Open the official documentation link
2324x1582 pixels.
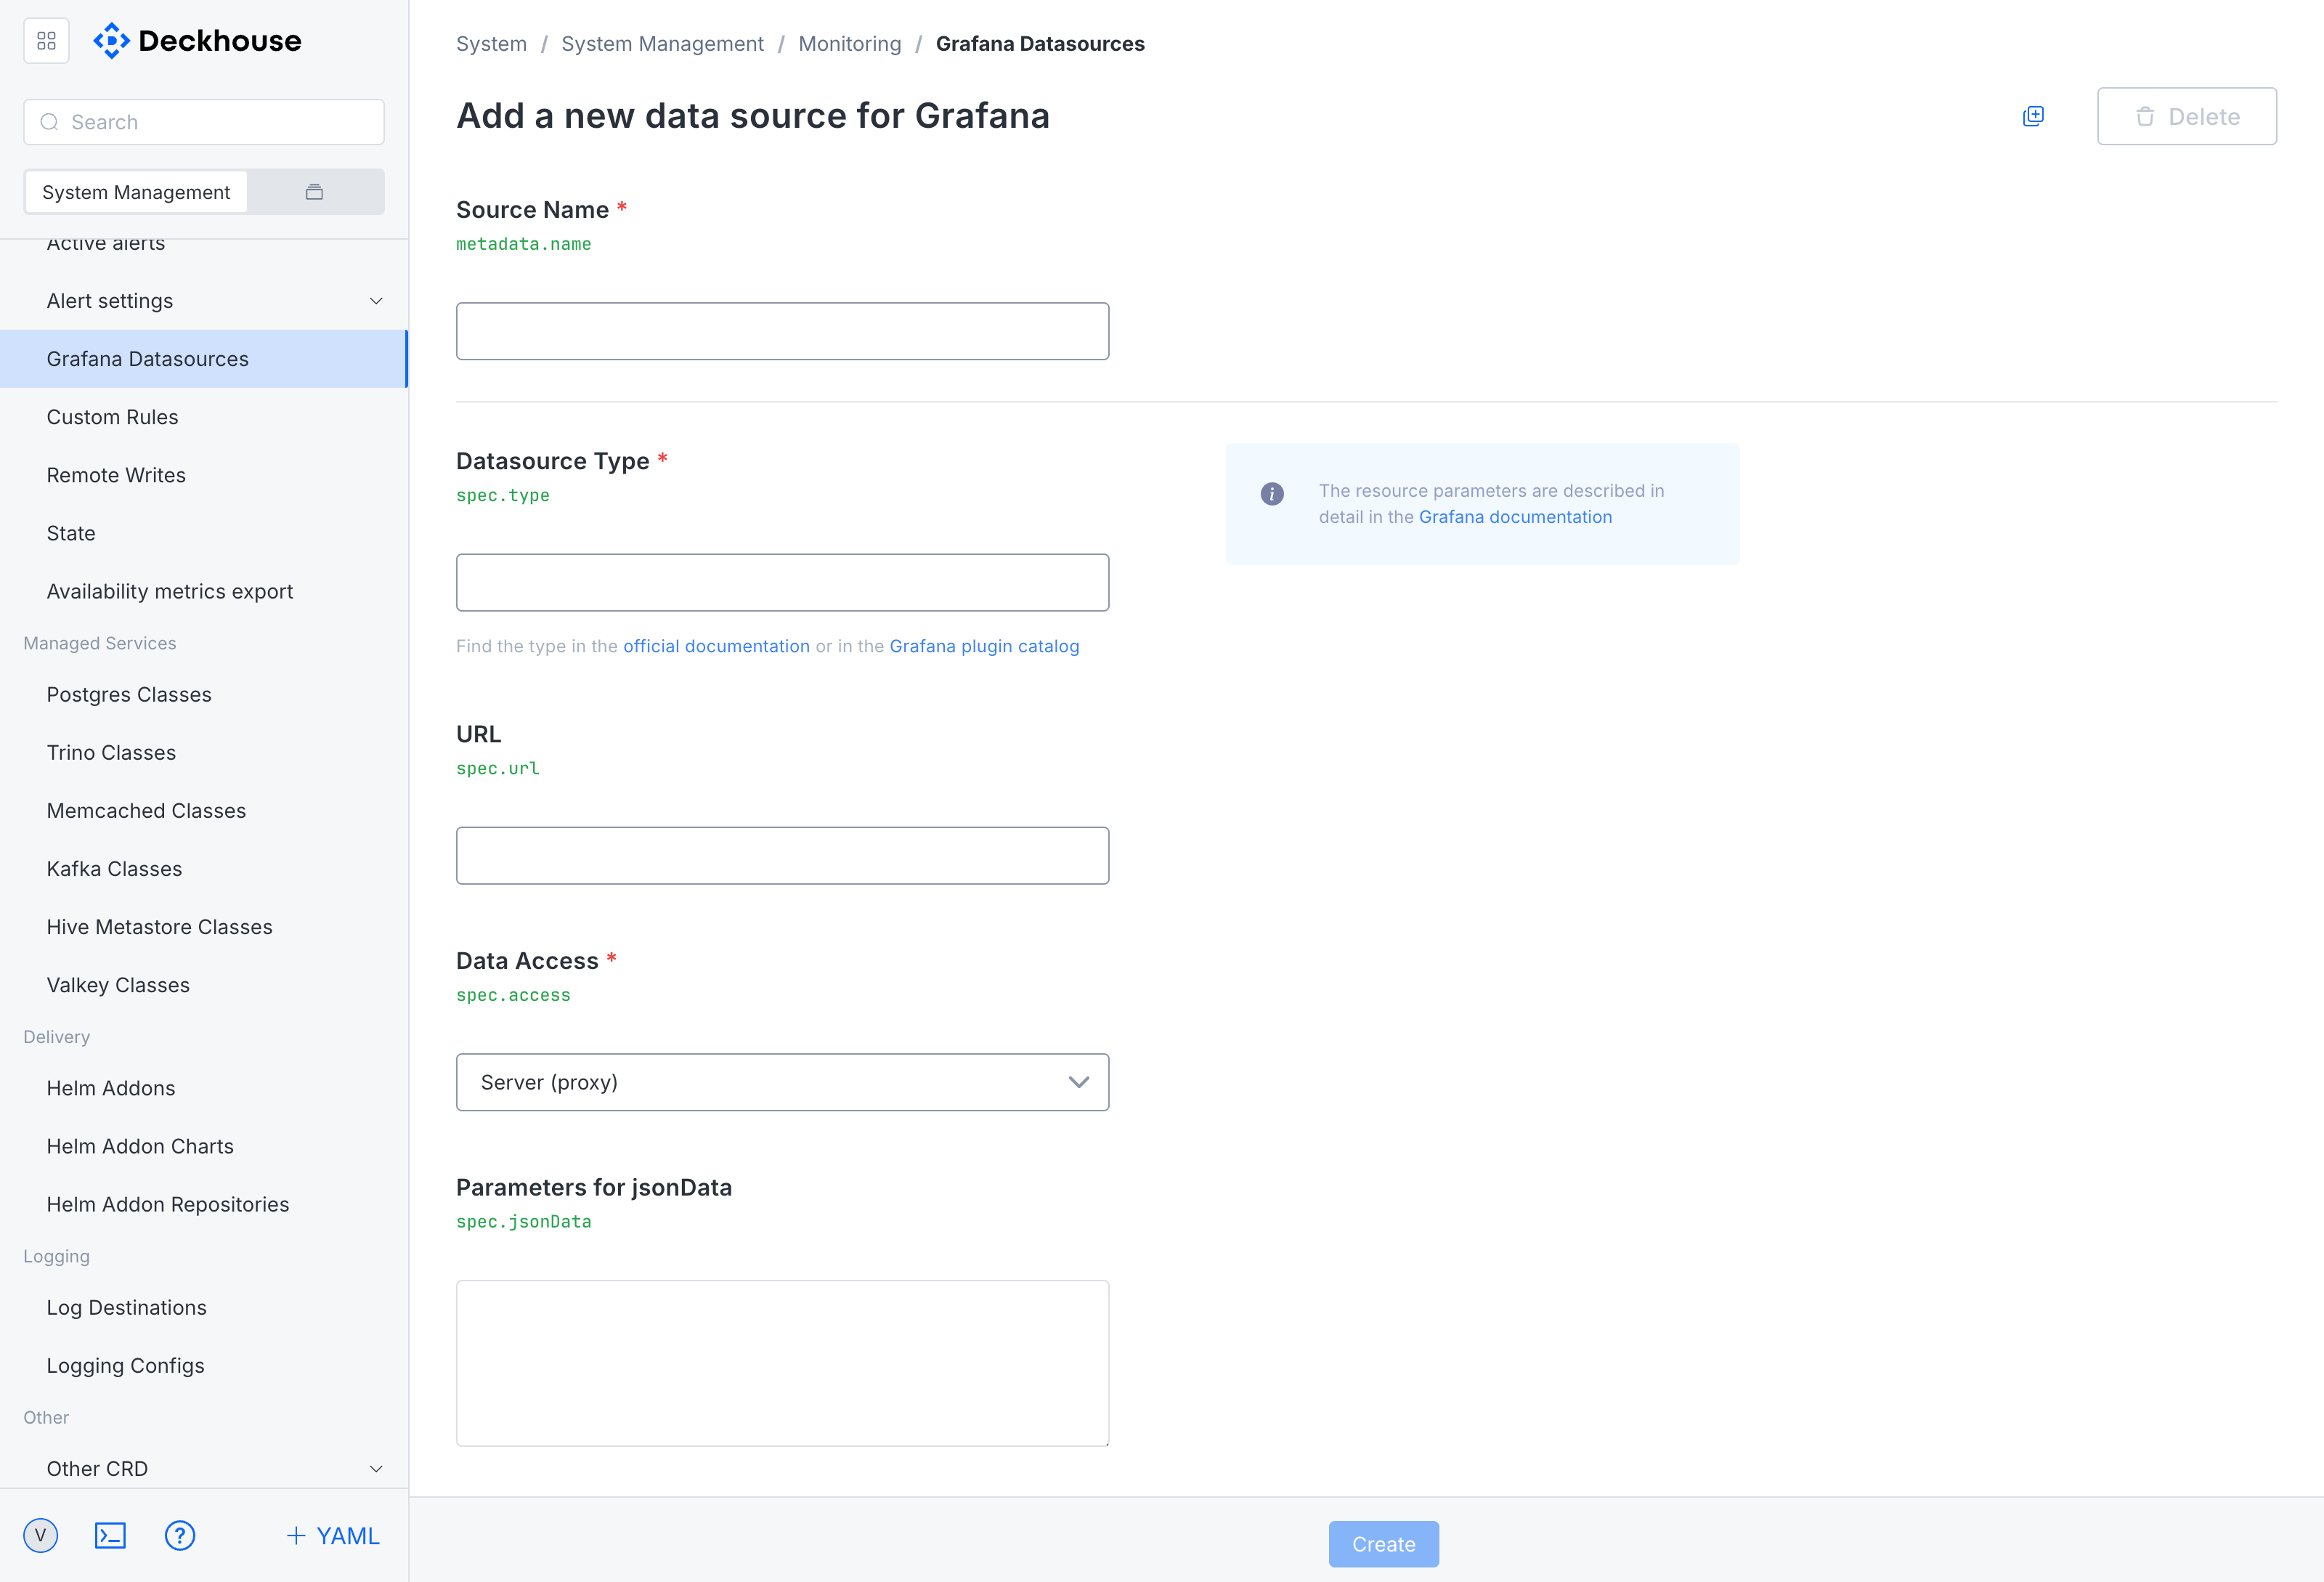click(716, 646)
